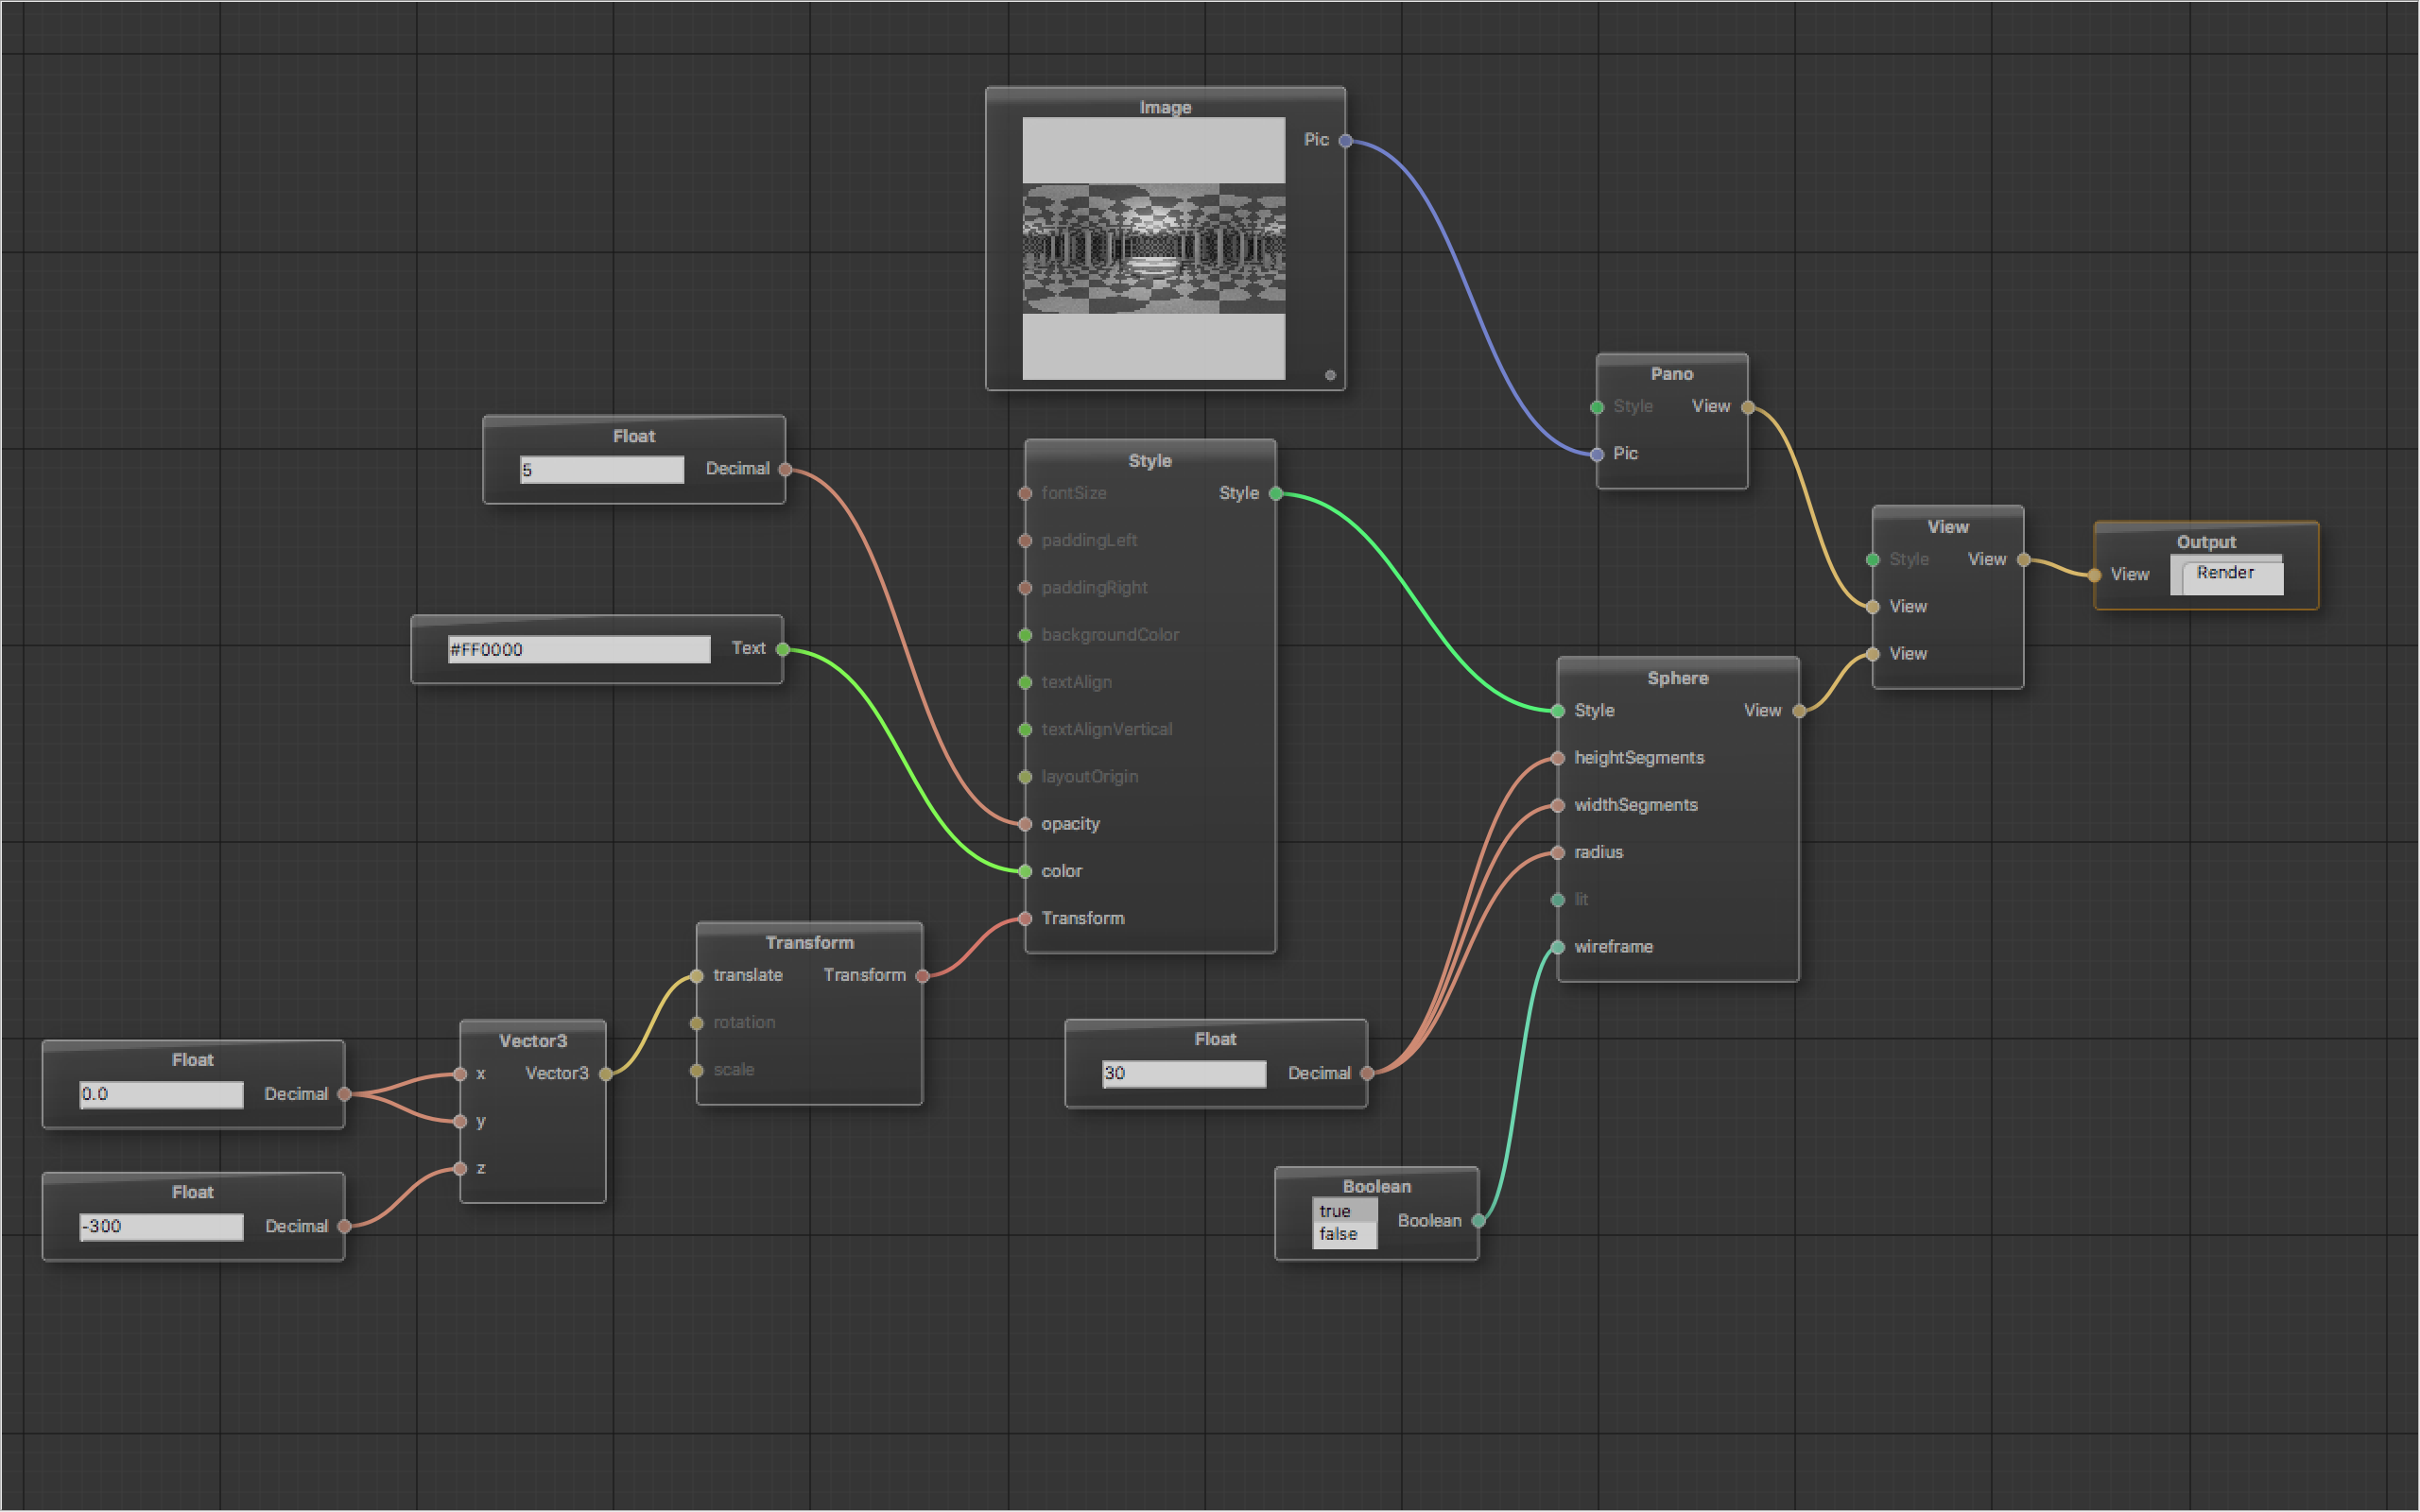Click the Image node's Pic output port
This screenshot has height=1512, width=2420.
point(1345,141)
